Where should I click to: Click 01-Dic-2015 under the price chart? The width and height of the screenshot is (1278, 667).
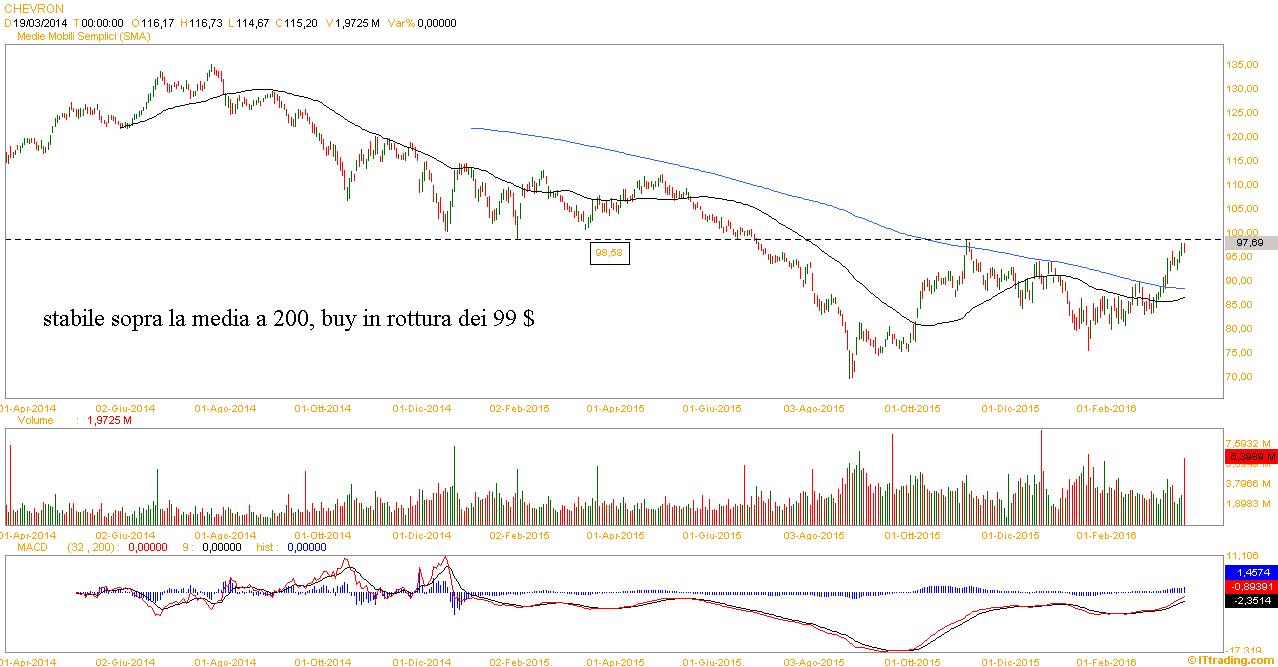tap(1010, 409)
